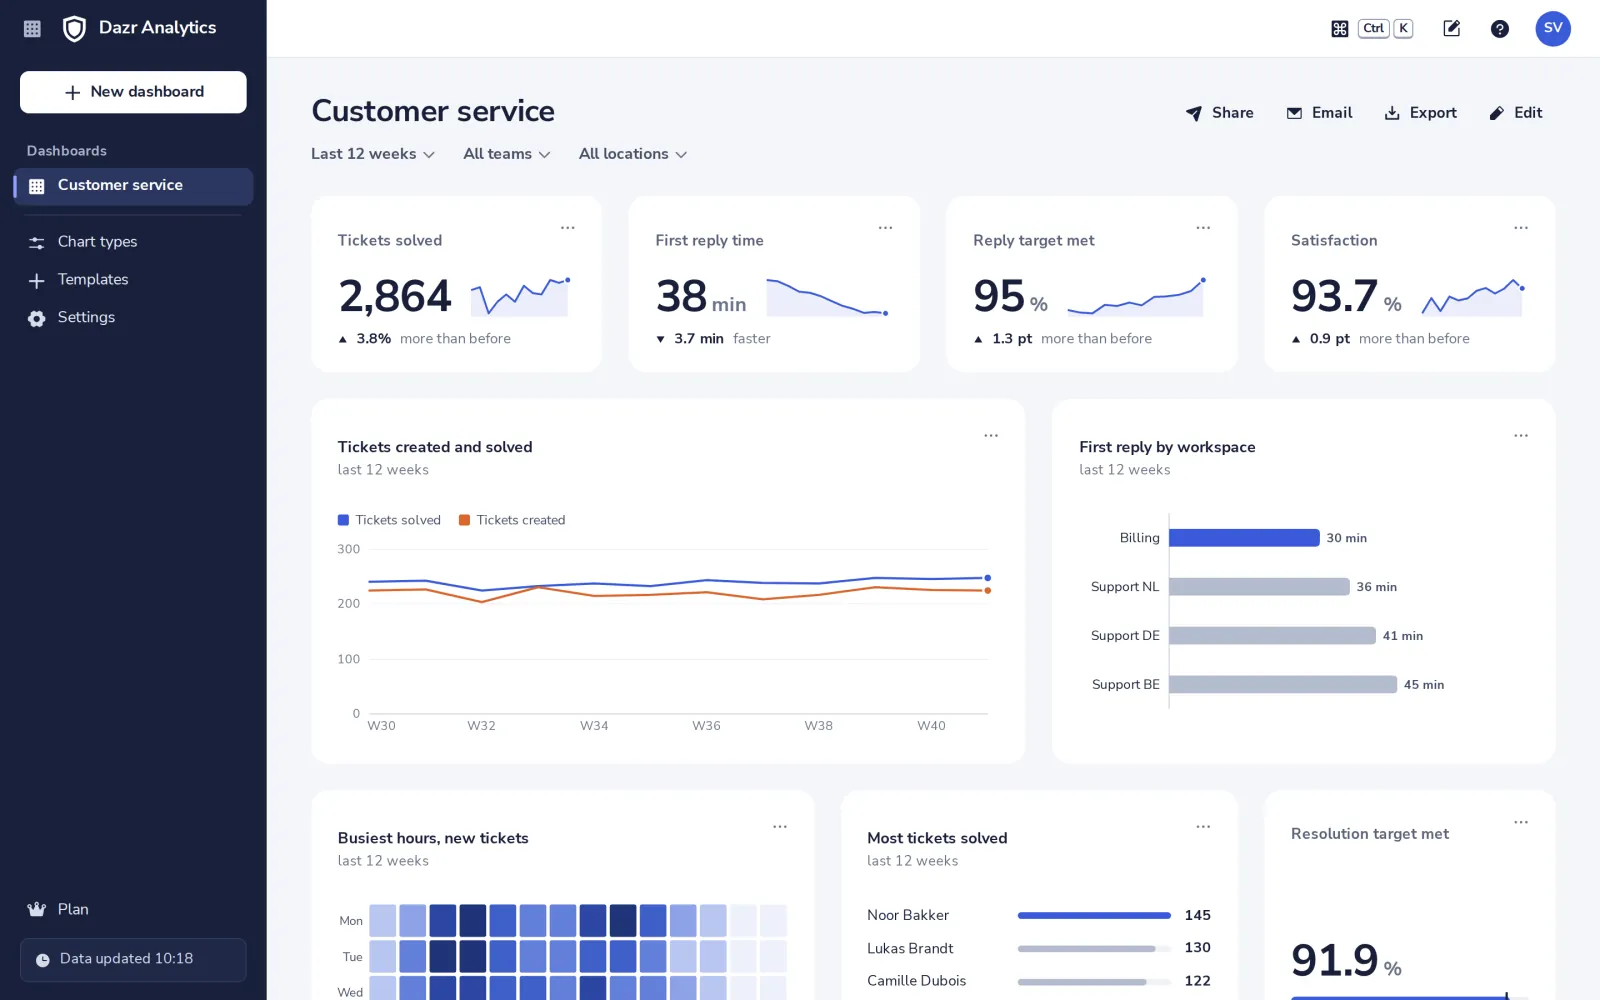Toggle the Tickets created legend series
The image size is (1600, 1000).
pos(512,520)
